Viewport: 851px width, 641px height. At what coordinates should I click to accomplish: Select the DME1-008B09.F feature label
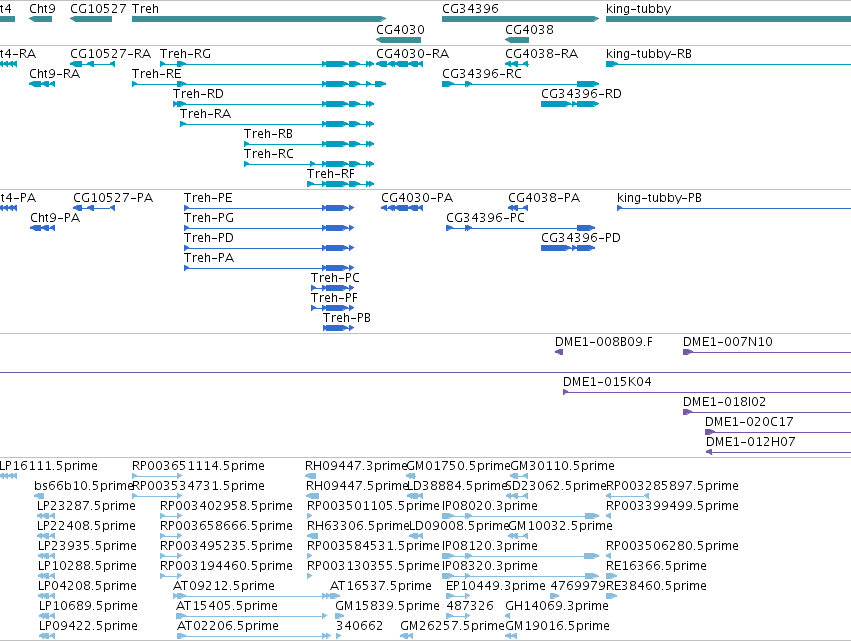(x=604, y=342)
